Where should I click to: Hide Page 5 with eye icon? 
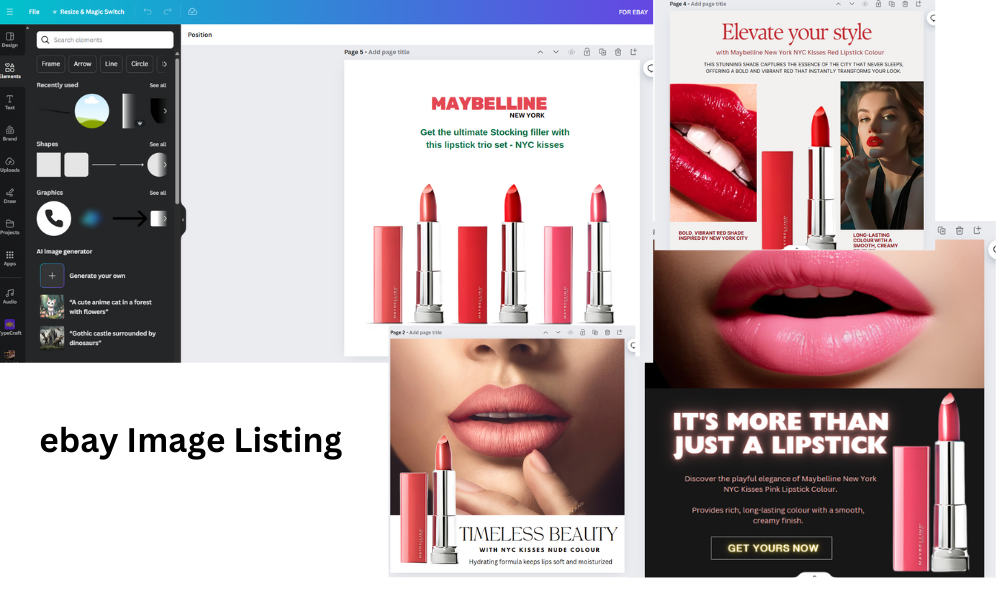571,52
